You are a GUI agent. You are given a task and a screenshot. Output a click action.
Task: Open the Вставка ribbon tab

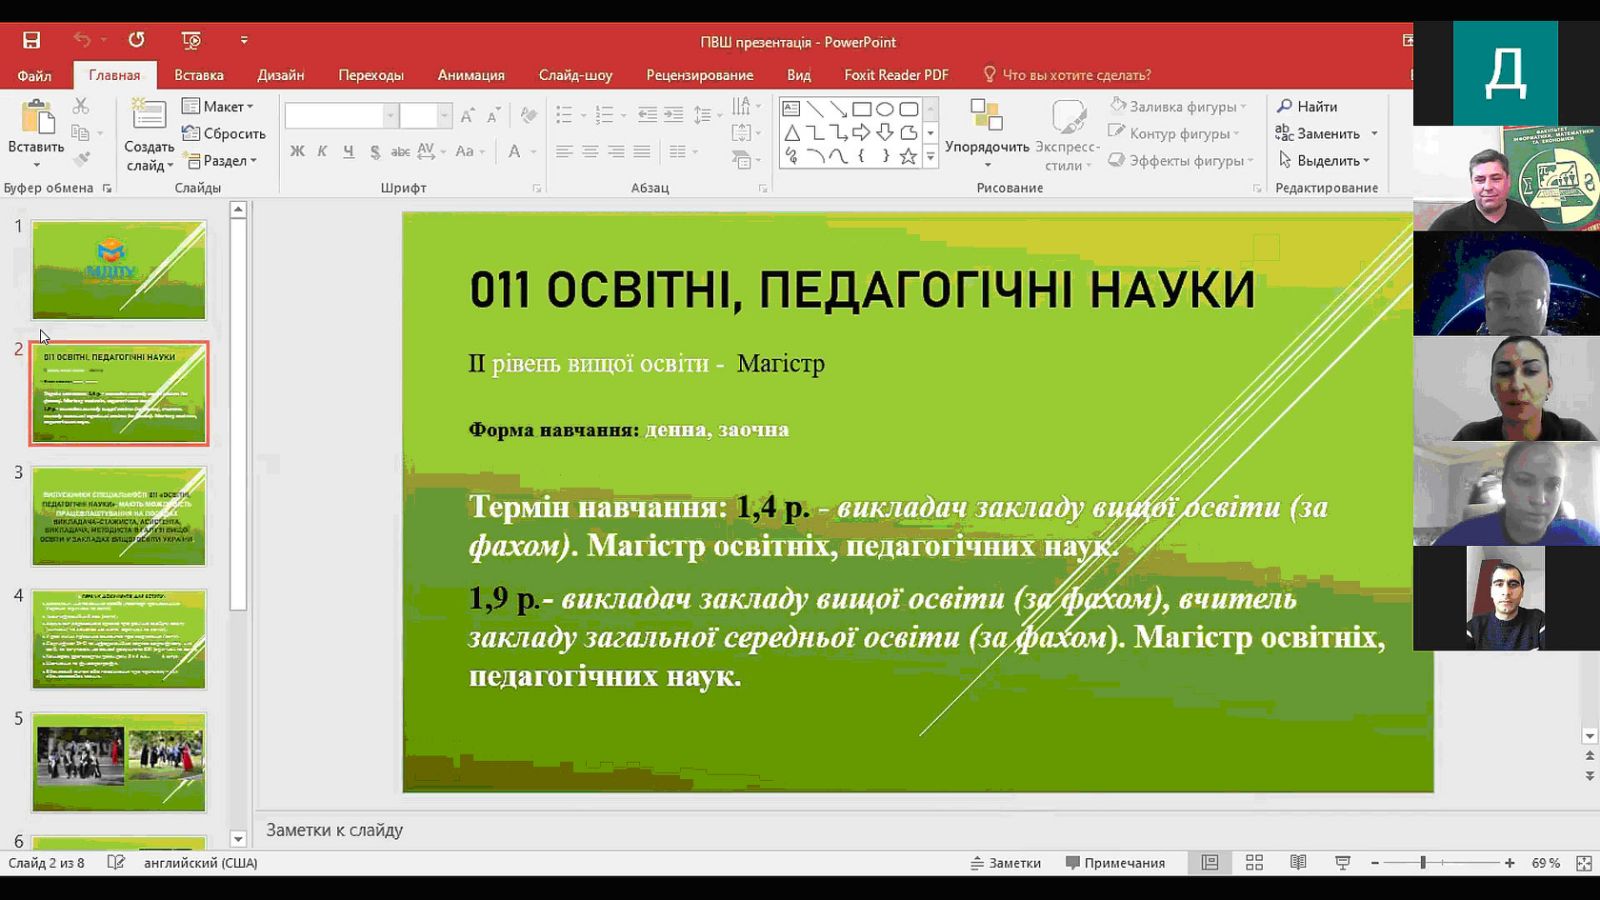(198, 75)
